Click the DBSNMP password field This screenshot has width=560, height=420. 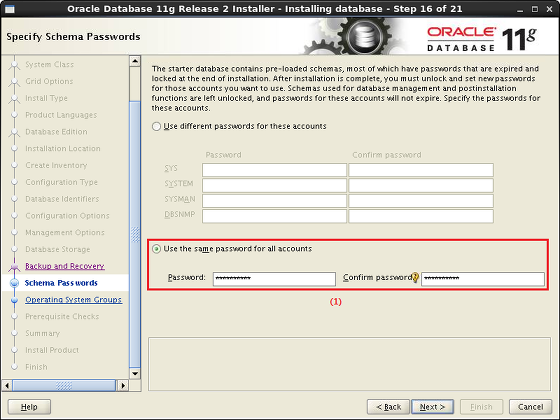point(274,216)
